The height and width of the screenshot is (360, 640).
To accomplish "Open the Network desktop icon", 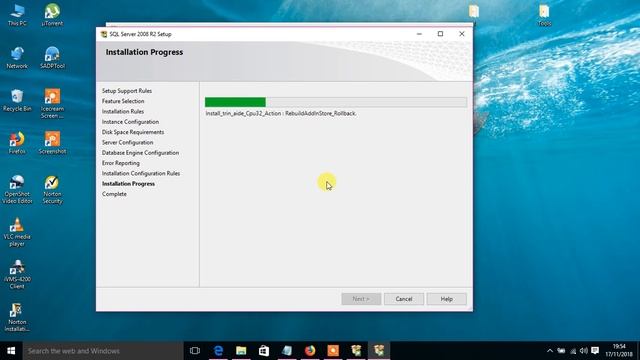I will tap(17, 58).
